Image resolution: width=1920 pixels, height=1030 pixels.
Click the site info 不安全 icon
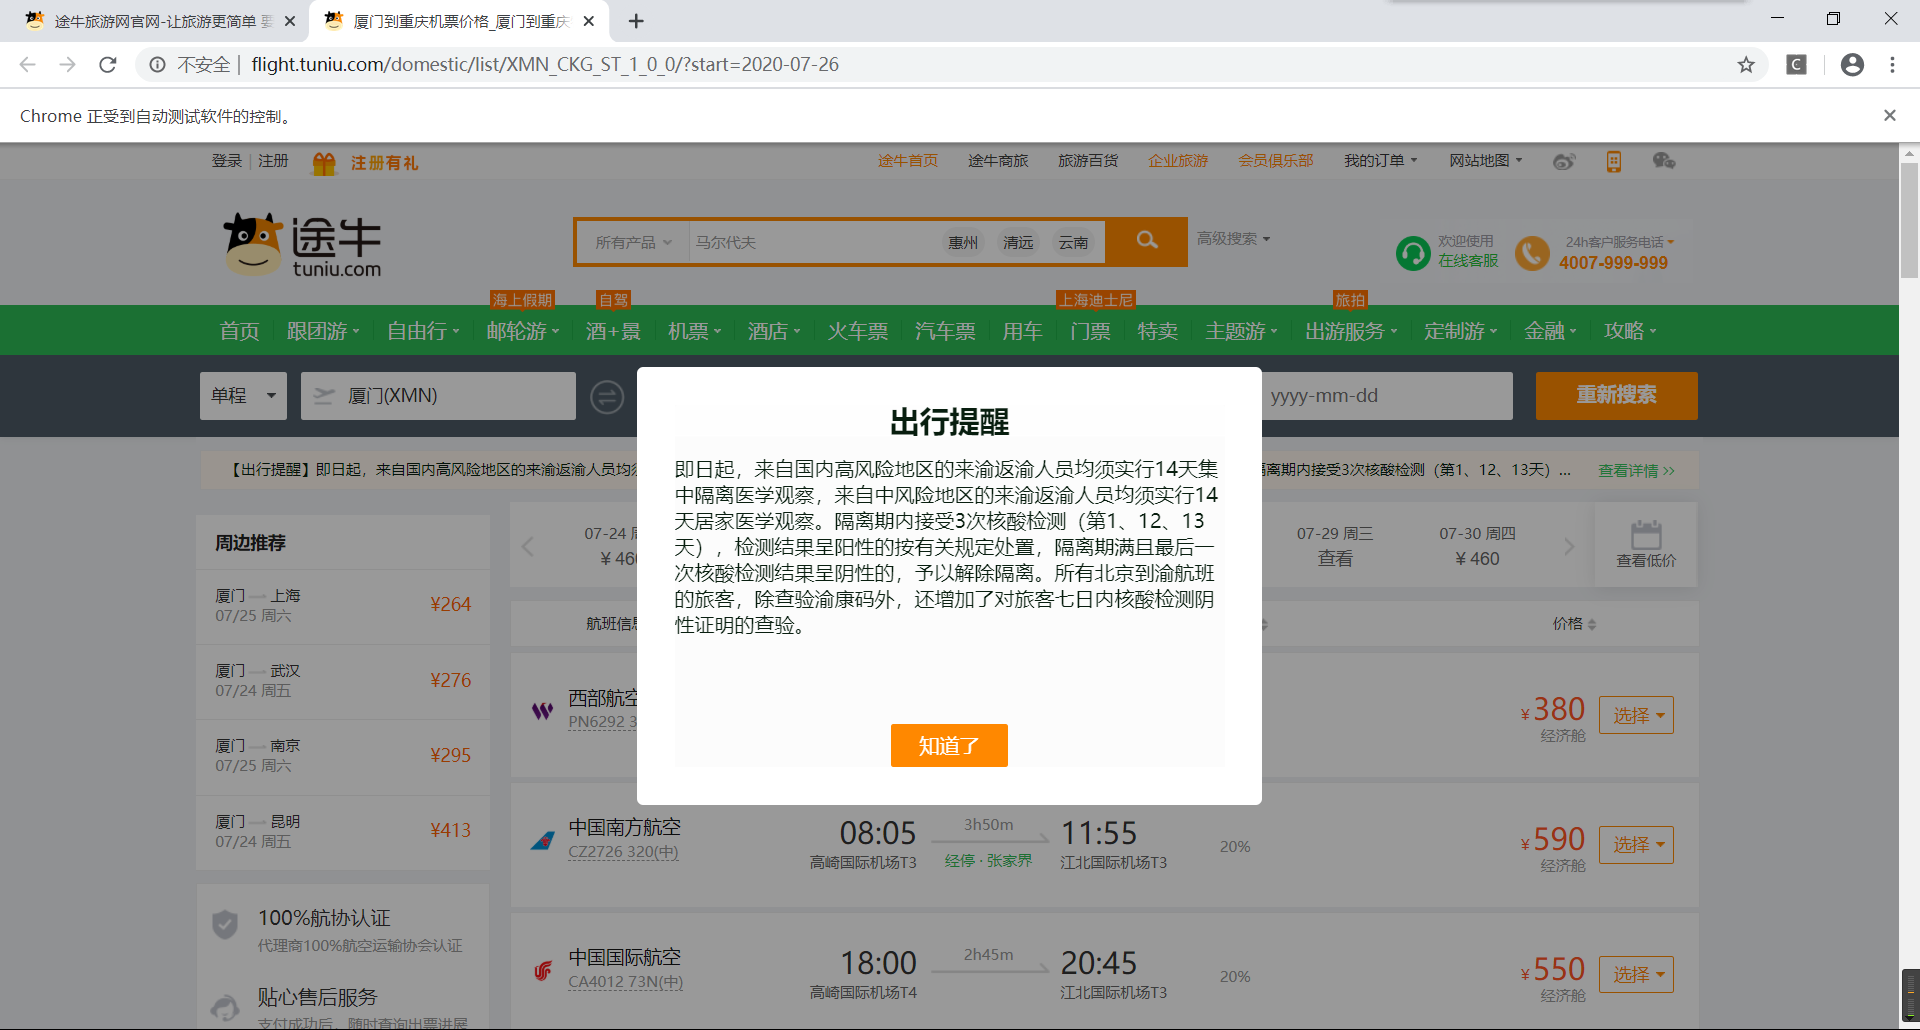point(158,65)
